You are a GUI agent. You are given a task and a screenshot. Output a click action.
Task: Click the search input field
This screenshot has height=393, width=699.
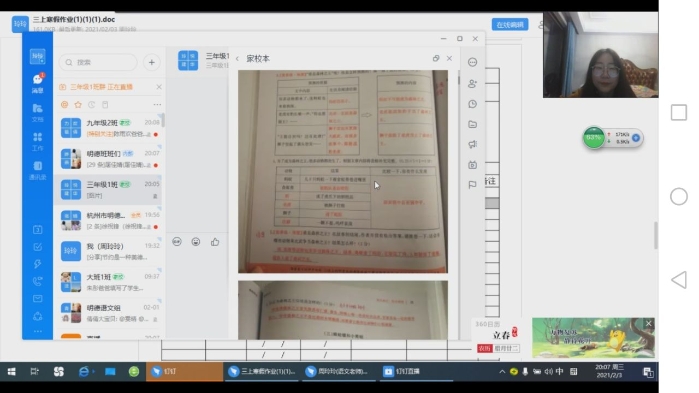(x=99, y=62)
